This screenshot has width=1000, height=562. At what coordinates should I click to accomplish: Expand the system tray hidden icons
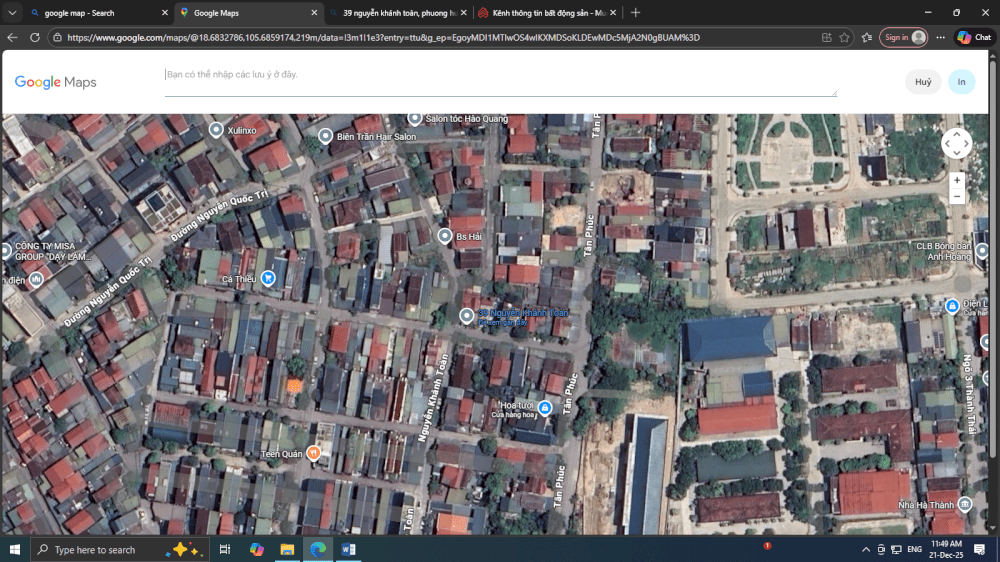click(x=865, y=549)
